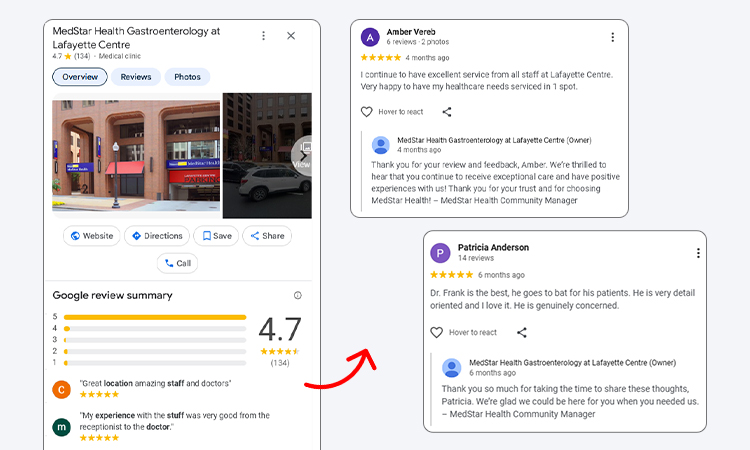Select the 5-star rating bar
This screenshot has height=450, width=750.
(154, 317)
